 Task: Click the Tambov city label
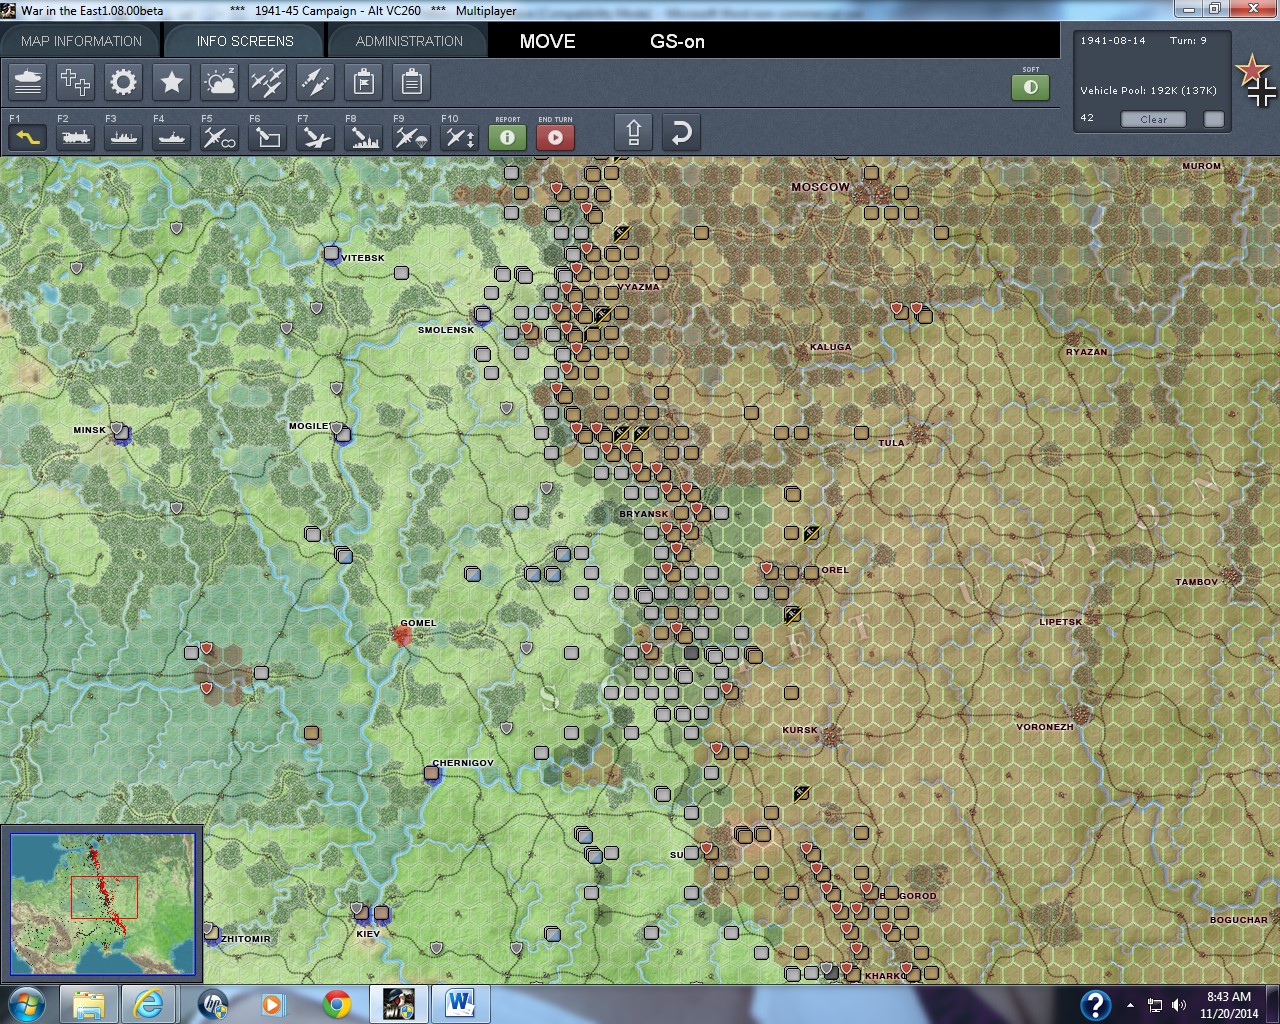[x=1197, y=582]
